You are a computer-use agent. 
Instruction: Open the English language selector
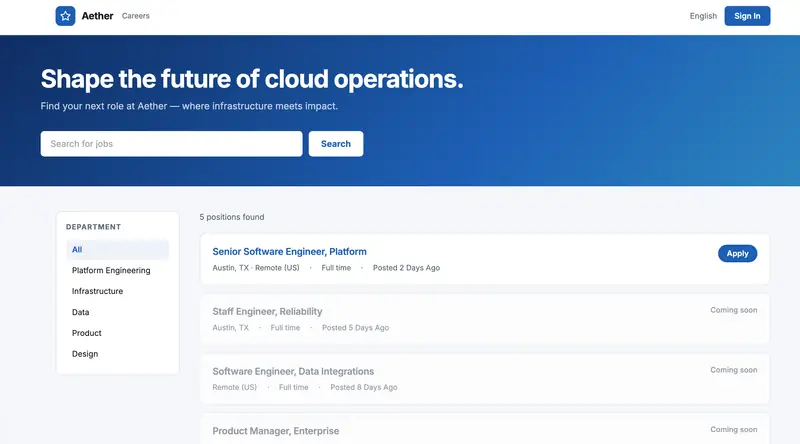tap(703, 16)
